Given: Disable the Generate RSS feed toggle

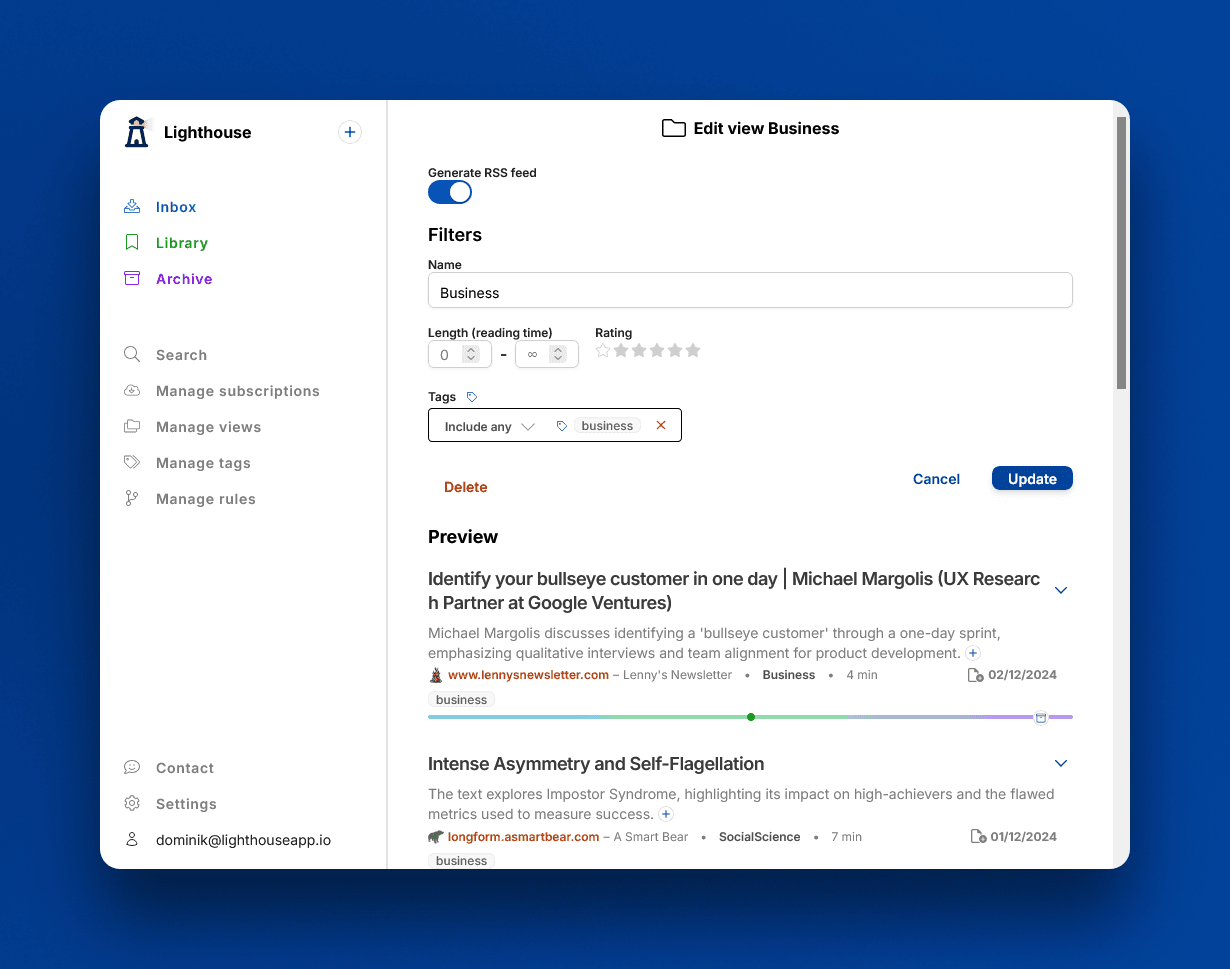Looking at the screenshot, I should click(x=450, y=192).
